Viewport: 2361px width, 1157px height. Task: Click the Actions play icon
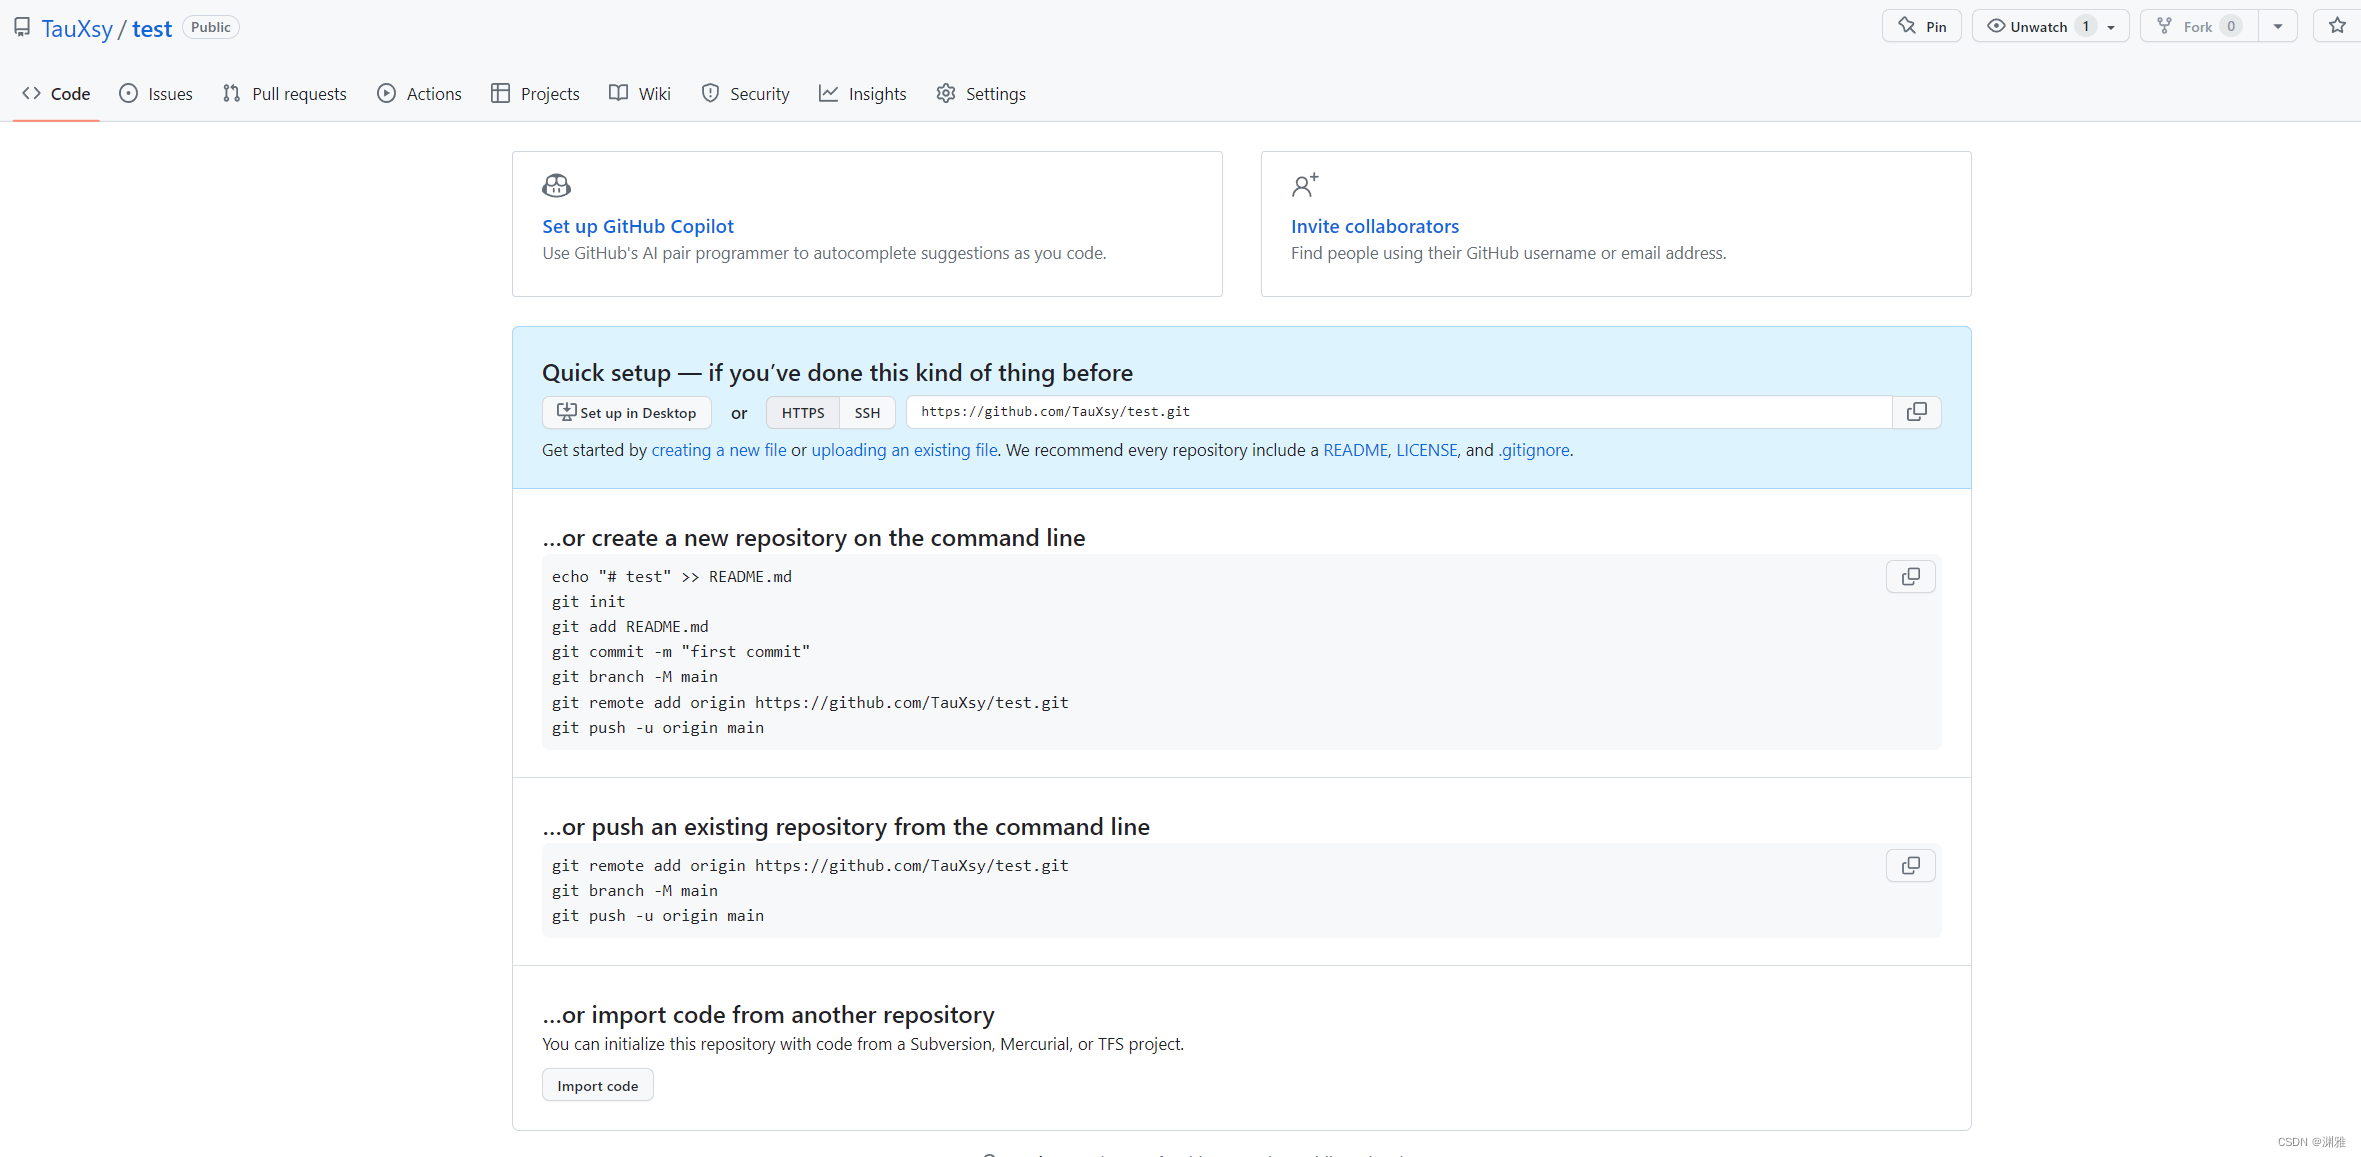pyautogui.click(x=386, y=93)
